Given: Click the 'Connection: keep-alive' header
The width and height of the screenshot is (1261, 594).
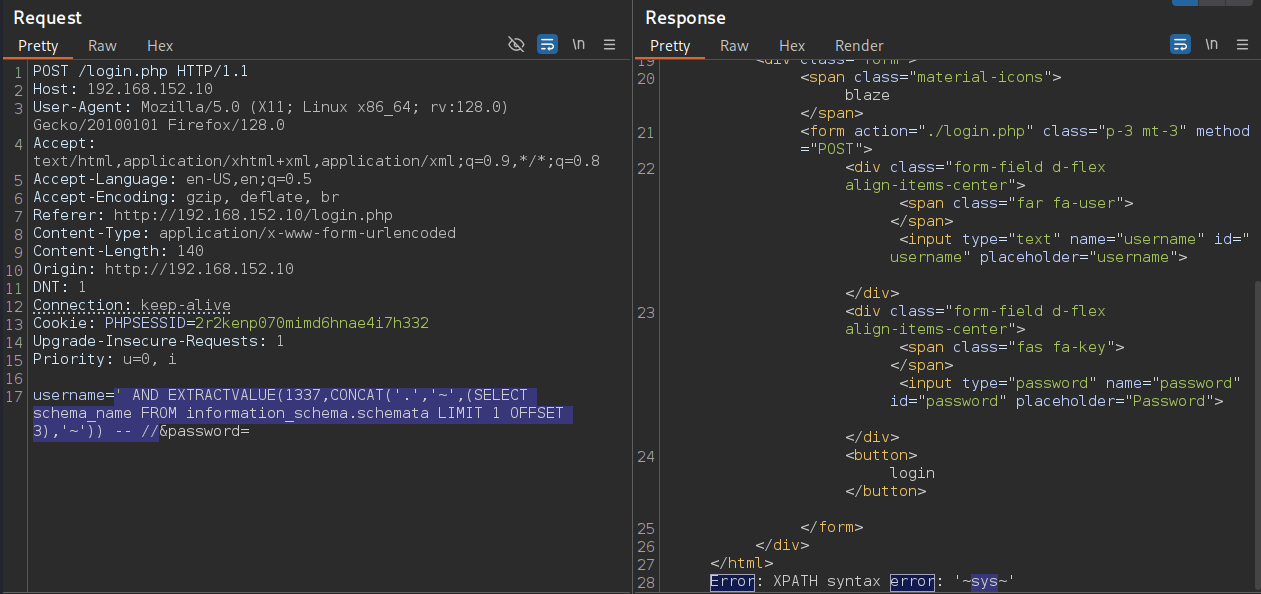Looking at the screenshot, I should pos(132,305).
